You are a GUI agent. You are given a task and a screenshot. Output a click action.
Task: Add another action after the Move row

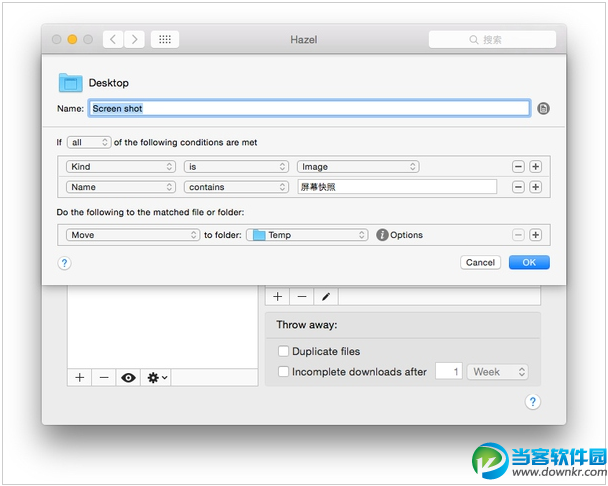tap(535, 235)
